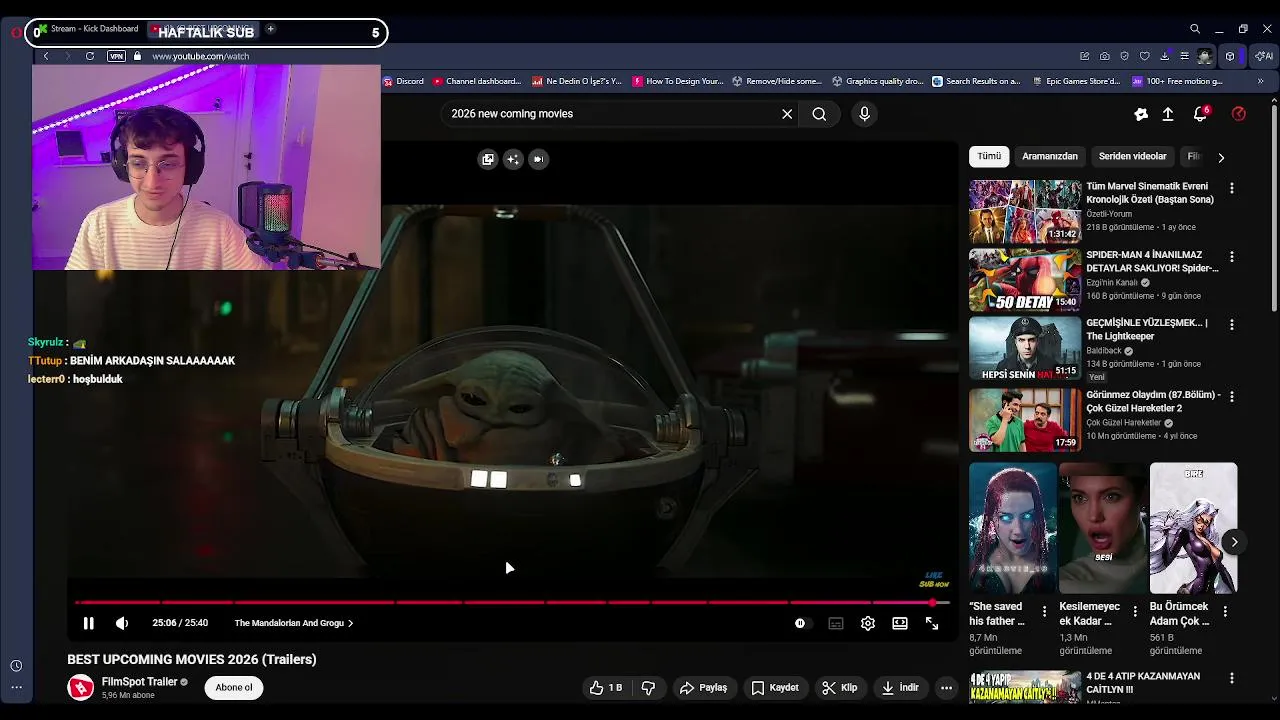The width and height of the screenshot is (1280, 720).
Task: Click the www.youtube.com/watch address bar
Action: pos(200,56)
